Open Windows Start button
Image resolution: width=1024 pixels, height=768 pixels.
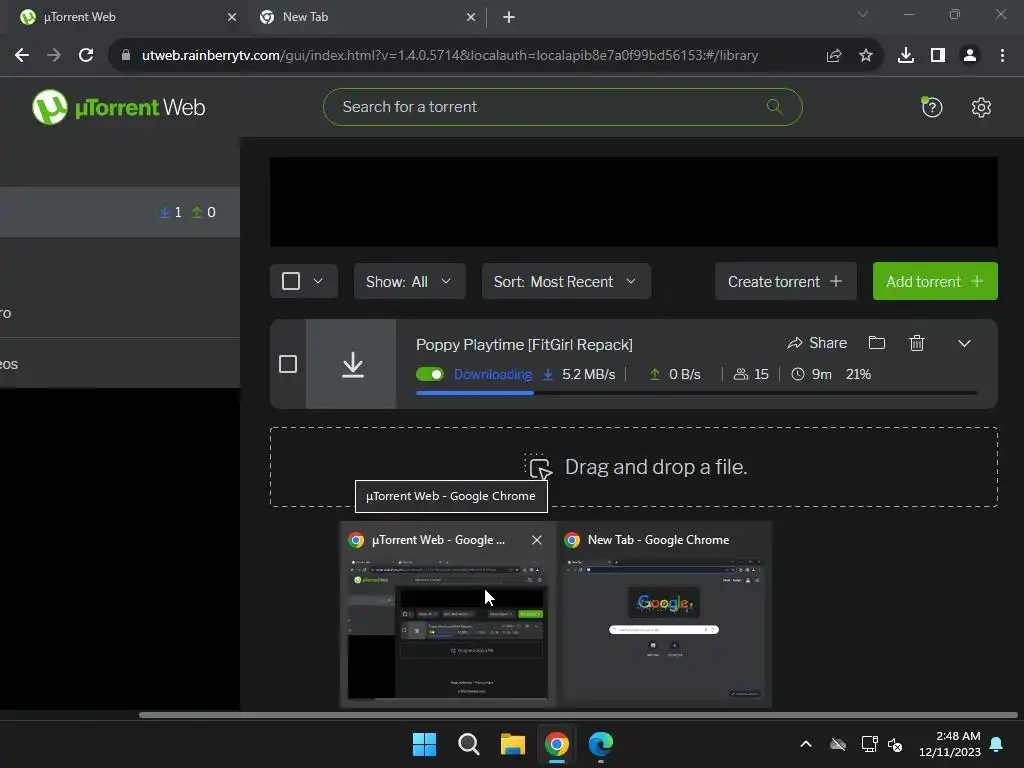click(424, 744)
